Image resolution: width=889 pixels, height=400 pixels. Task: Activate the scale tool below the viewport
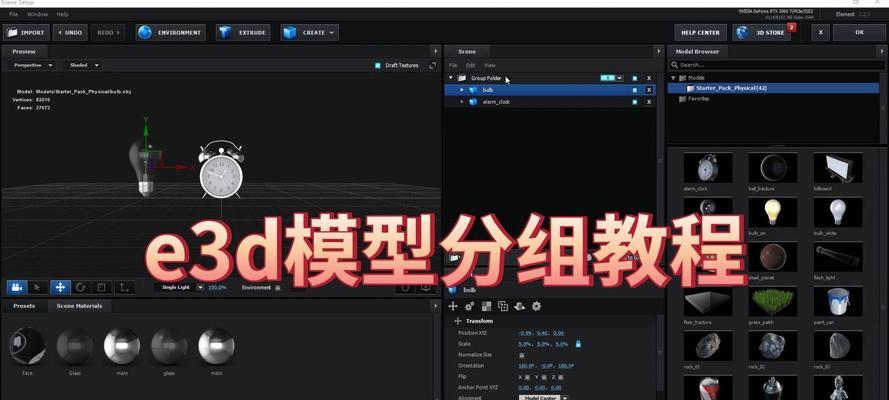[x=101, y=287]
